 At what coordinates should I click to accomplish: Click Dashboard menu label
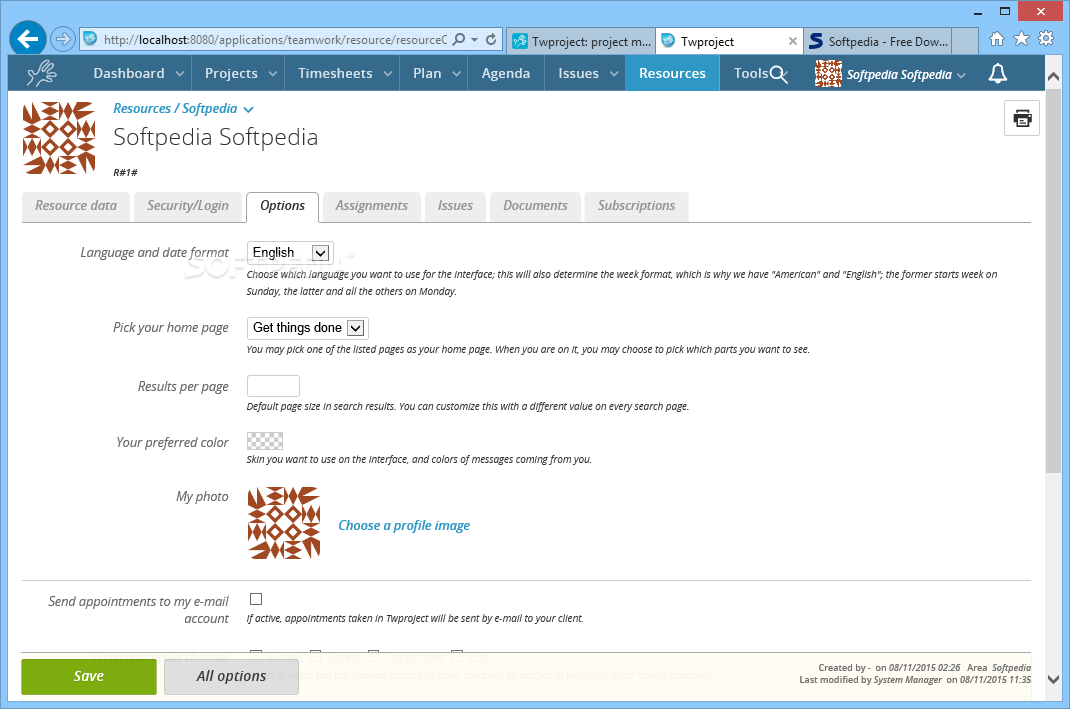pyautogui.click(x=129, y=74)
